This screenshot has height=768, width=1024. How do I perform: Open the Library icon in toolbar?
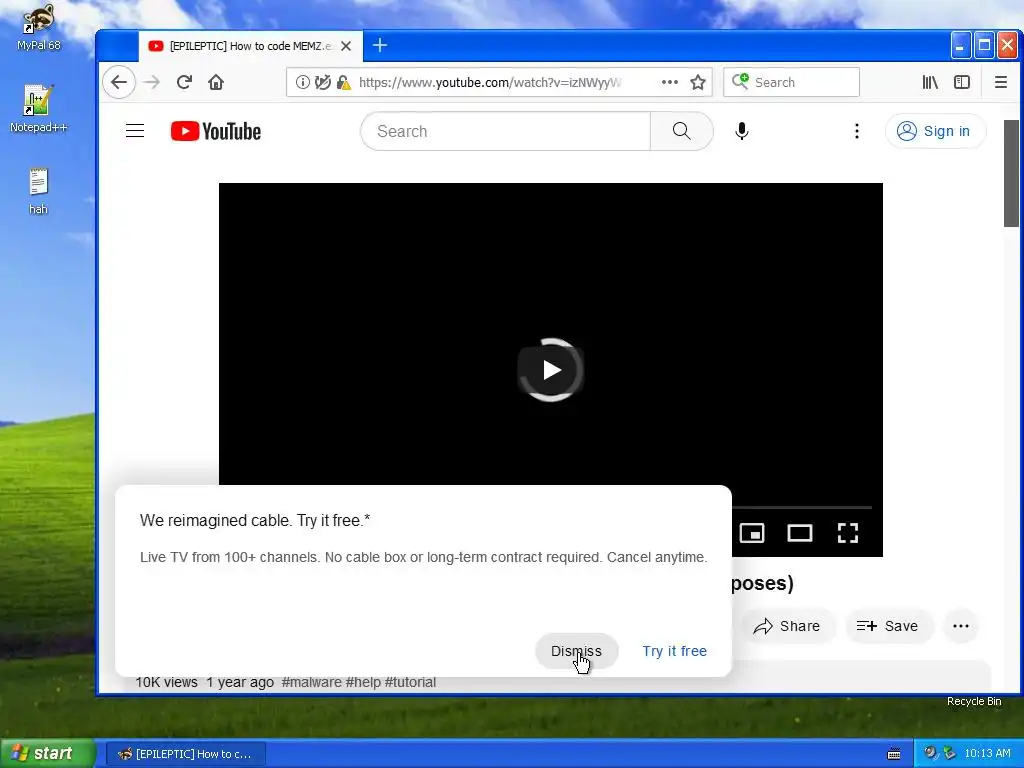pyautogui.click(x=930, y=82)
